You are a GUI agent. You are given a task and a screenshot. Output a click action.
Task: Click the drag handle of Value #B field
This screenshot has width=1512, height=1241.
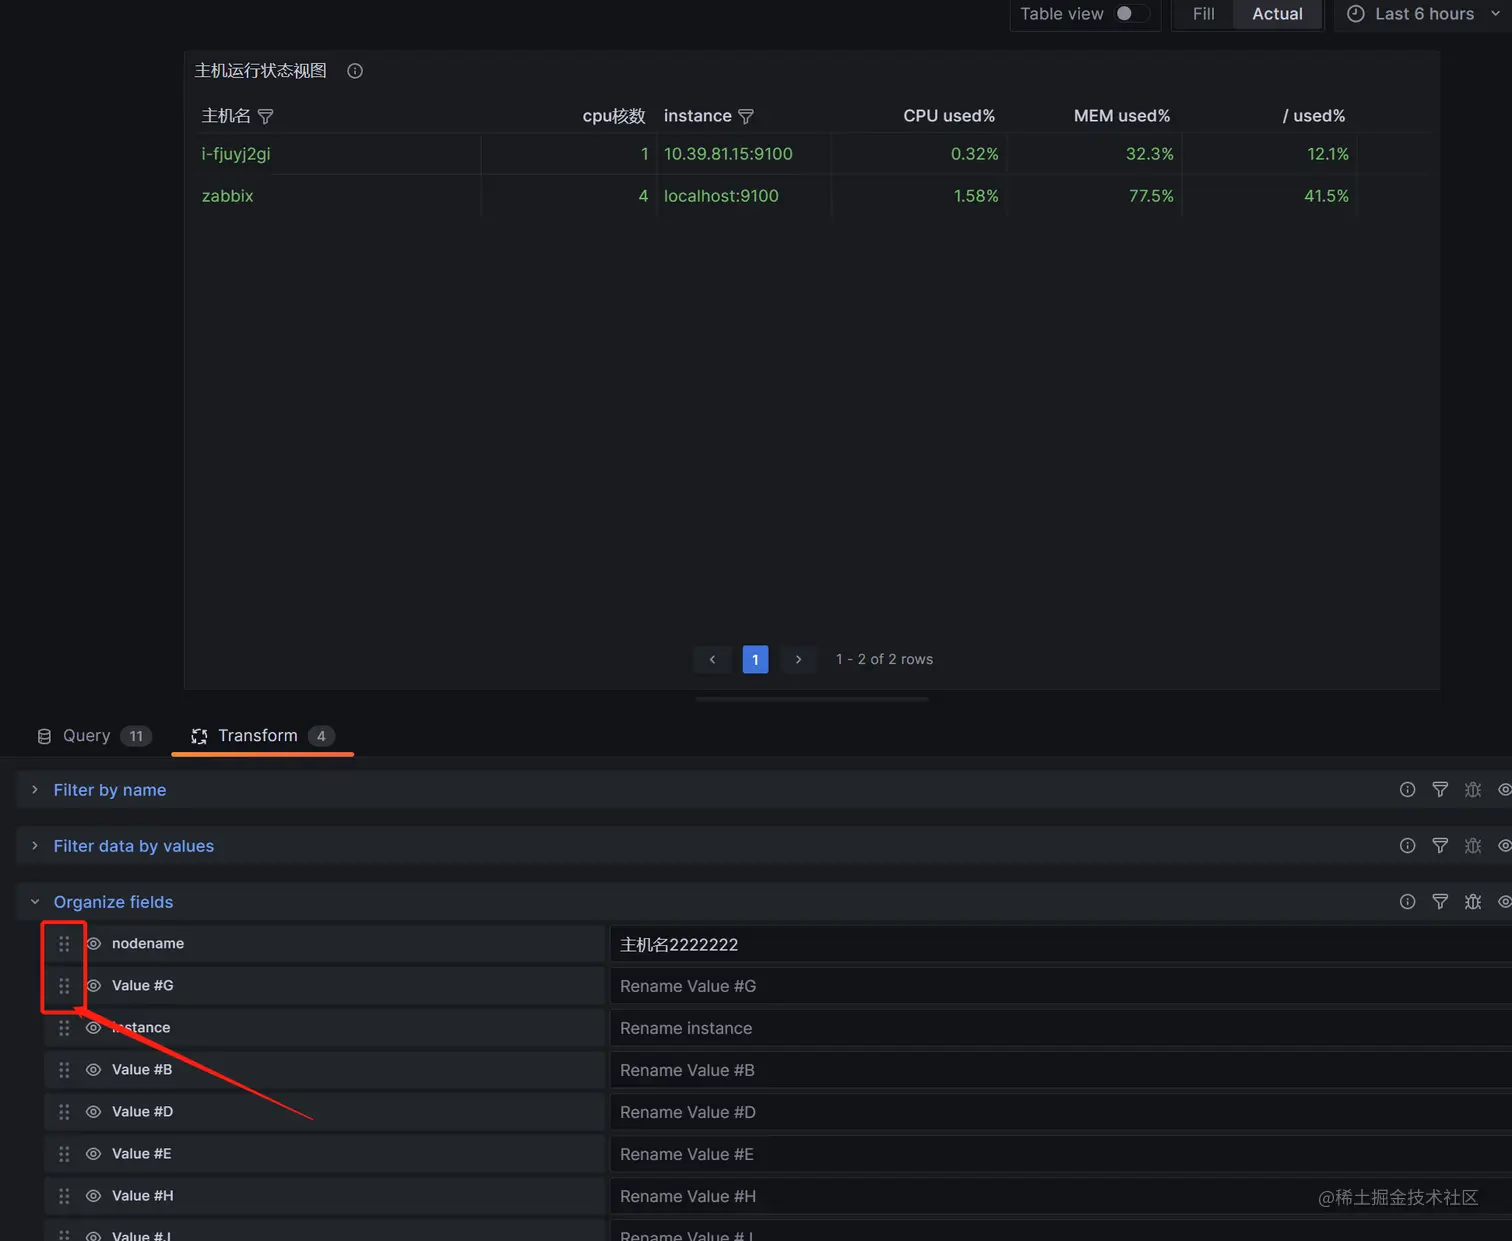64,1070
